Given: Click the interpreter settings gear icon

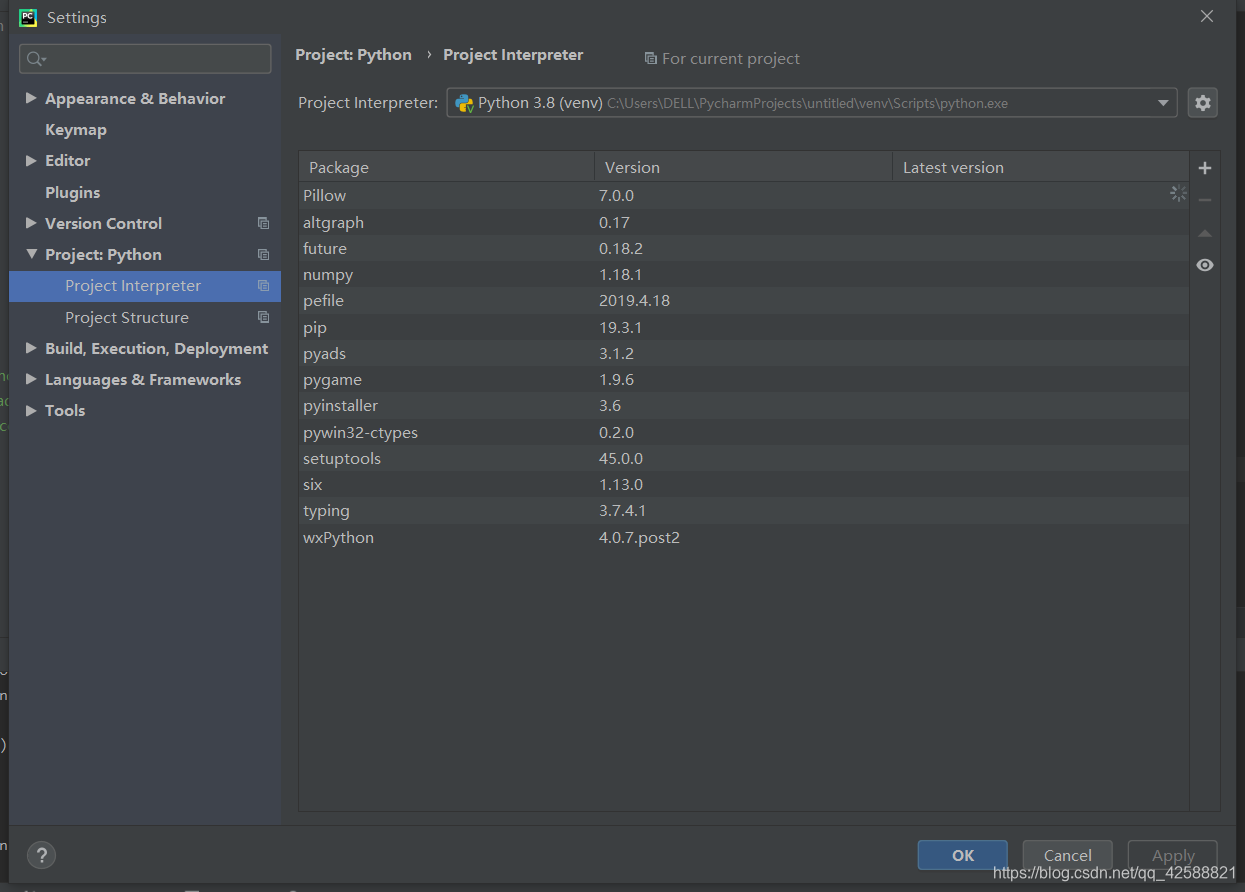Looking at the screenshot, I should (x=1202, y=102).
